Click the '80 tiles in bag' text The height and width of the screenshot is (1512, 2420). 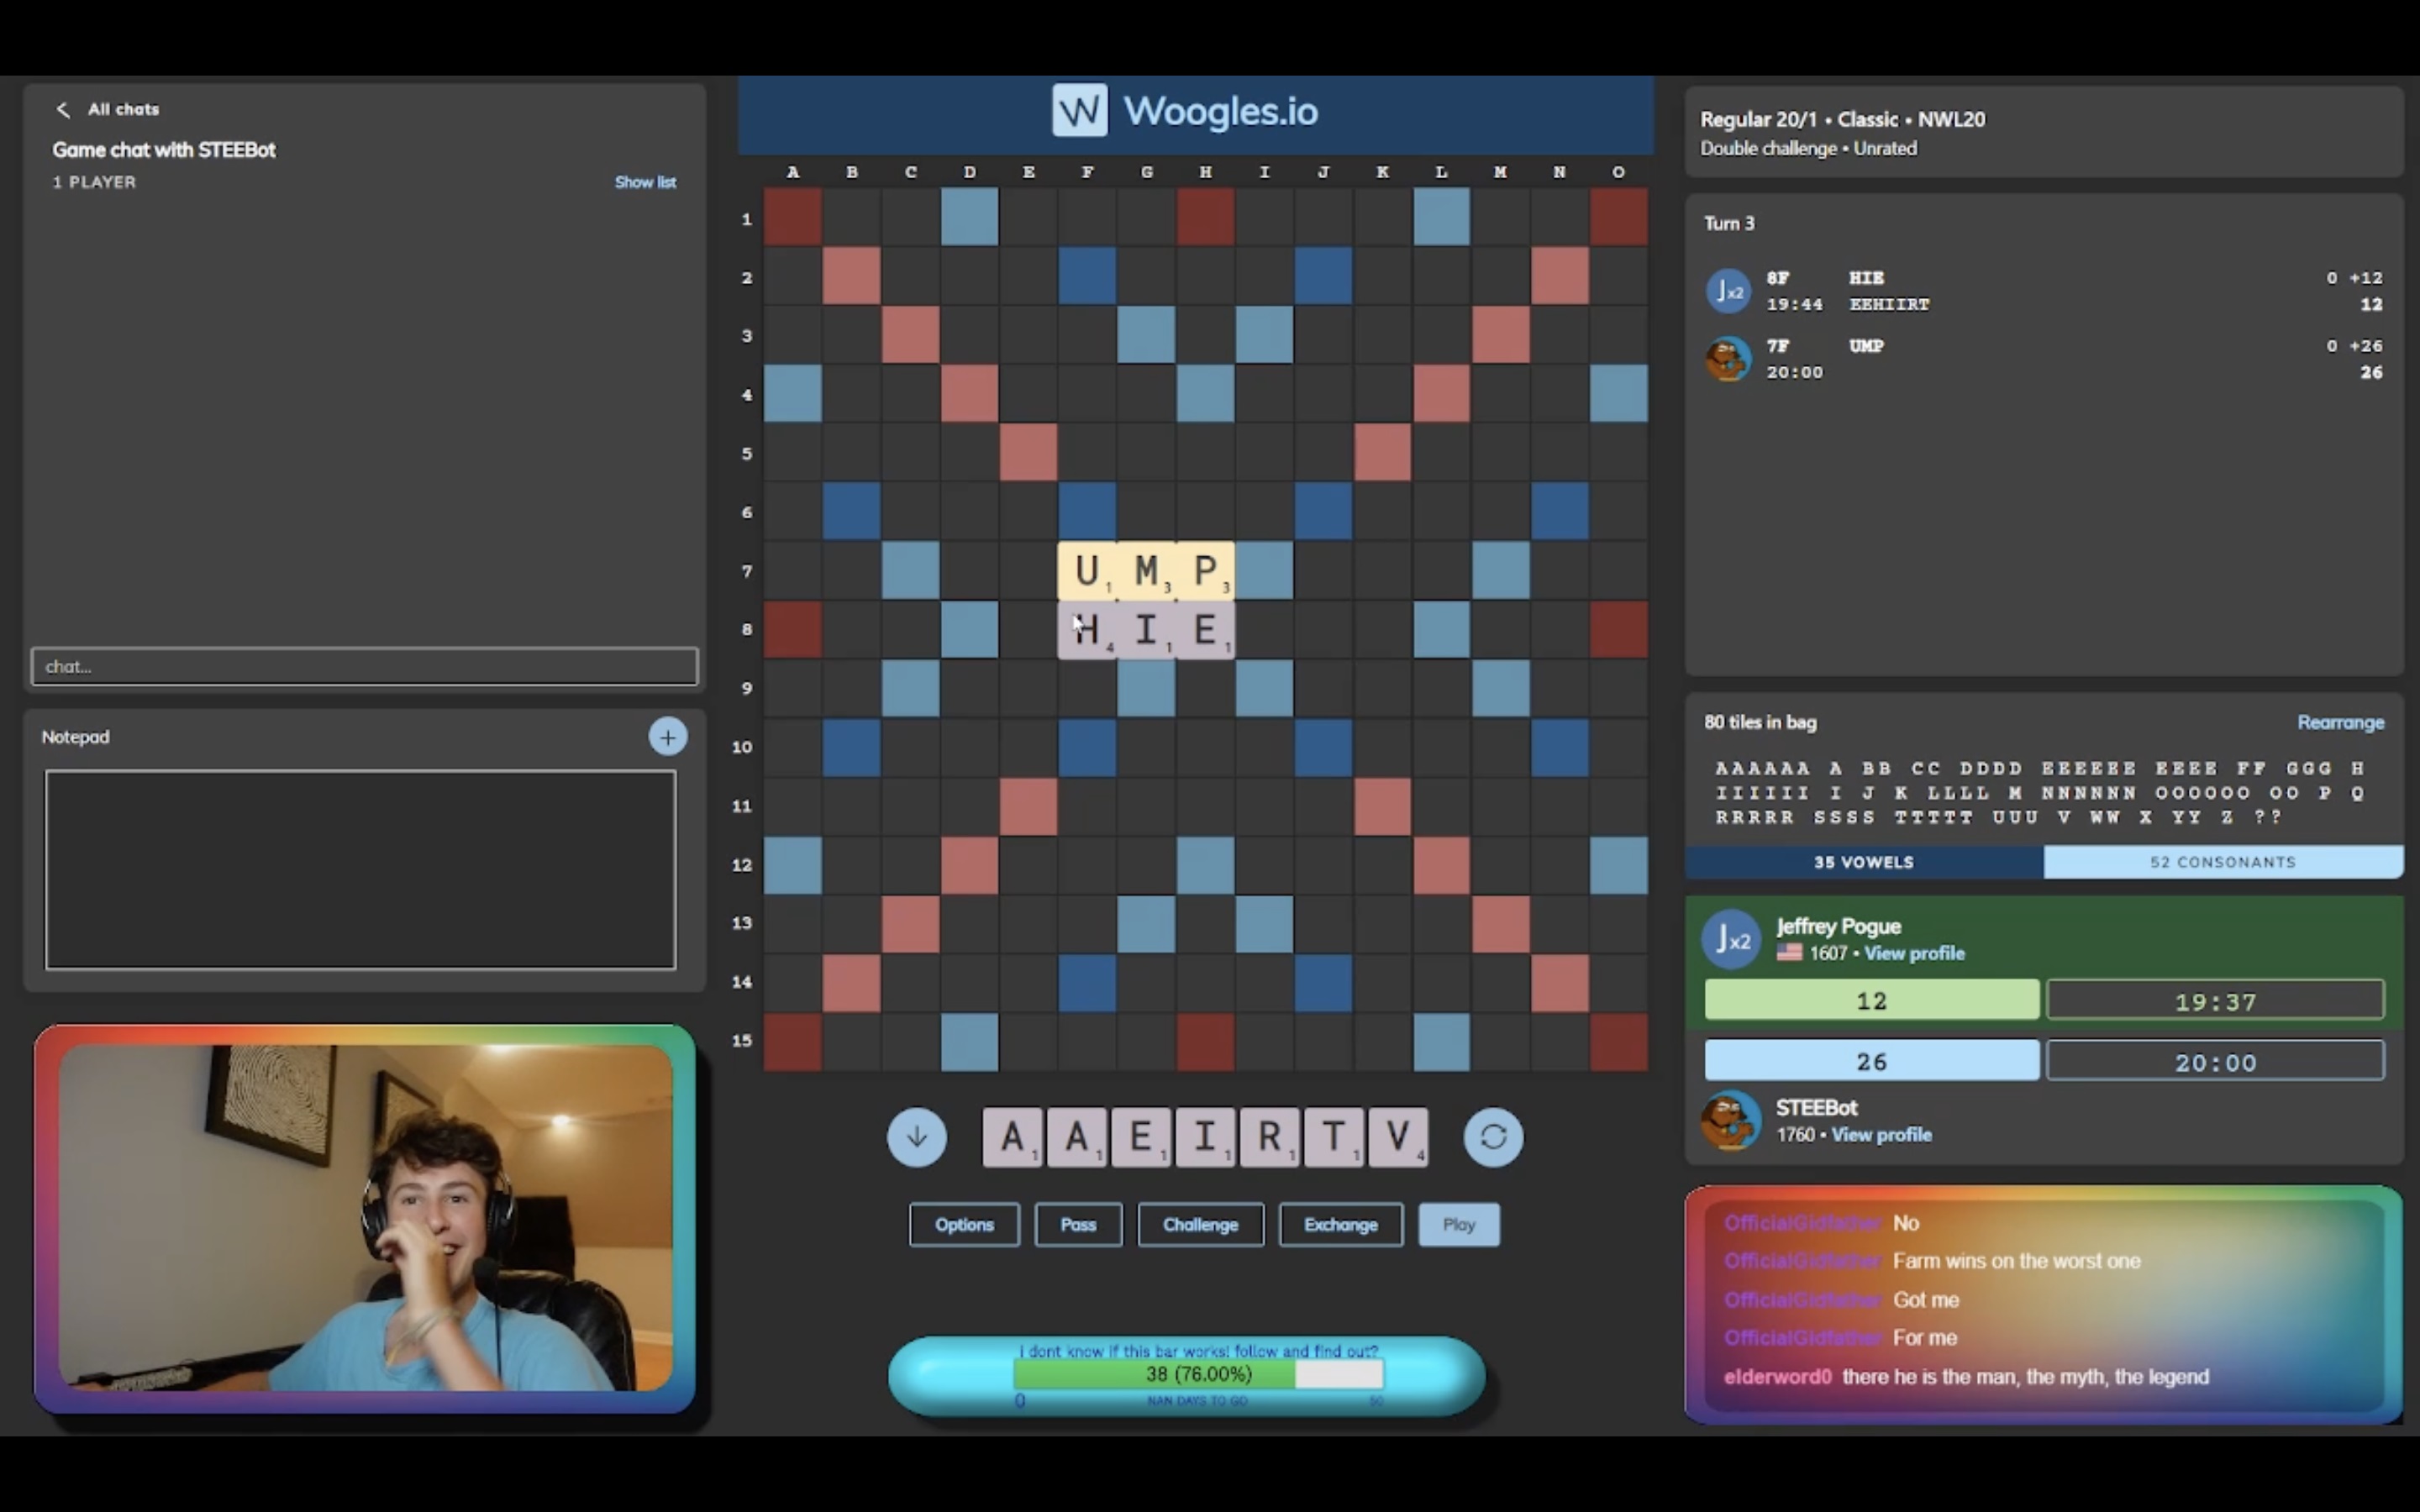click(1760, 722)
